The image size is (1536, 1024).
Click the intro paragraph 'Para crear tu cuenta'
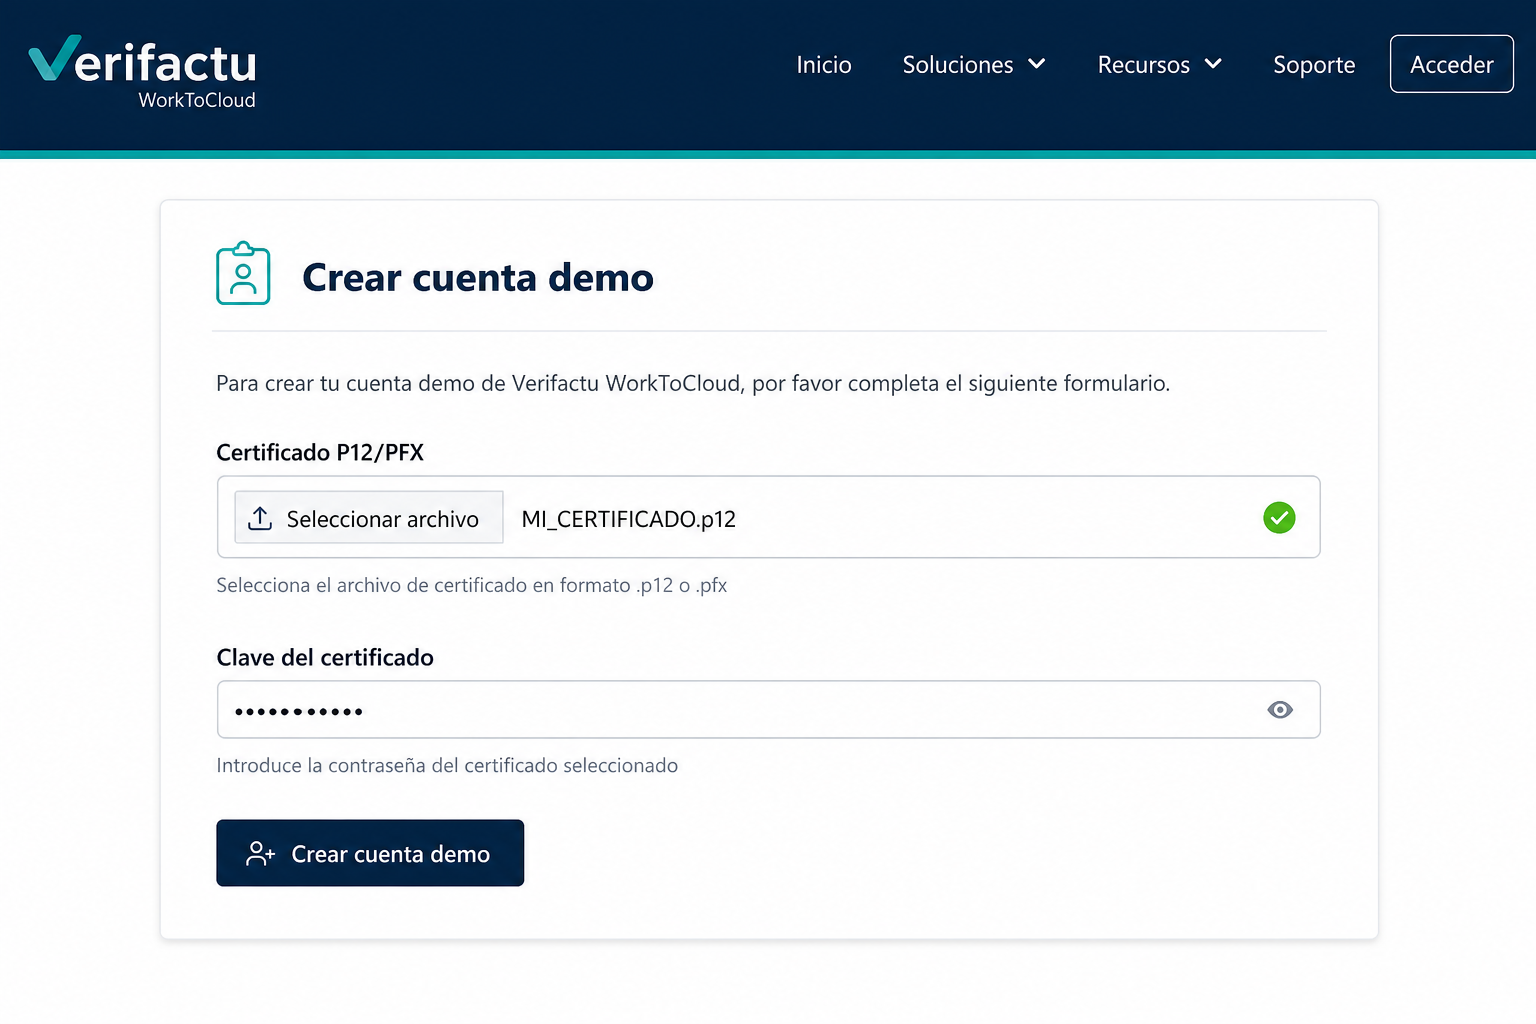(693, 383)
